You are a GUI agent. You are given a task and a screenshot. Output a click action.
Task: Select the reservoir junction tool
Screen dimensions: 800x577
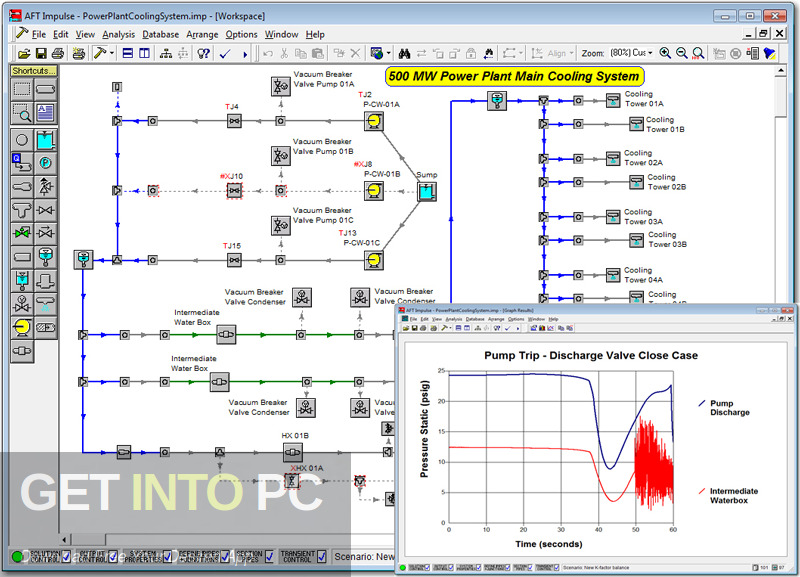(x=45, y=140)
